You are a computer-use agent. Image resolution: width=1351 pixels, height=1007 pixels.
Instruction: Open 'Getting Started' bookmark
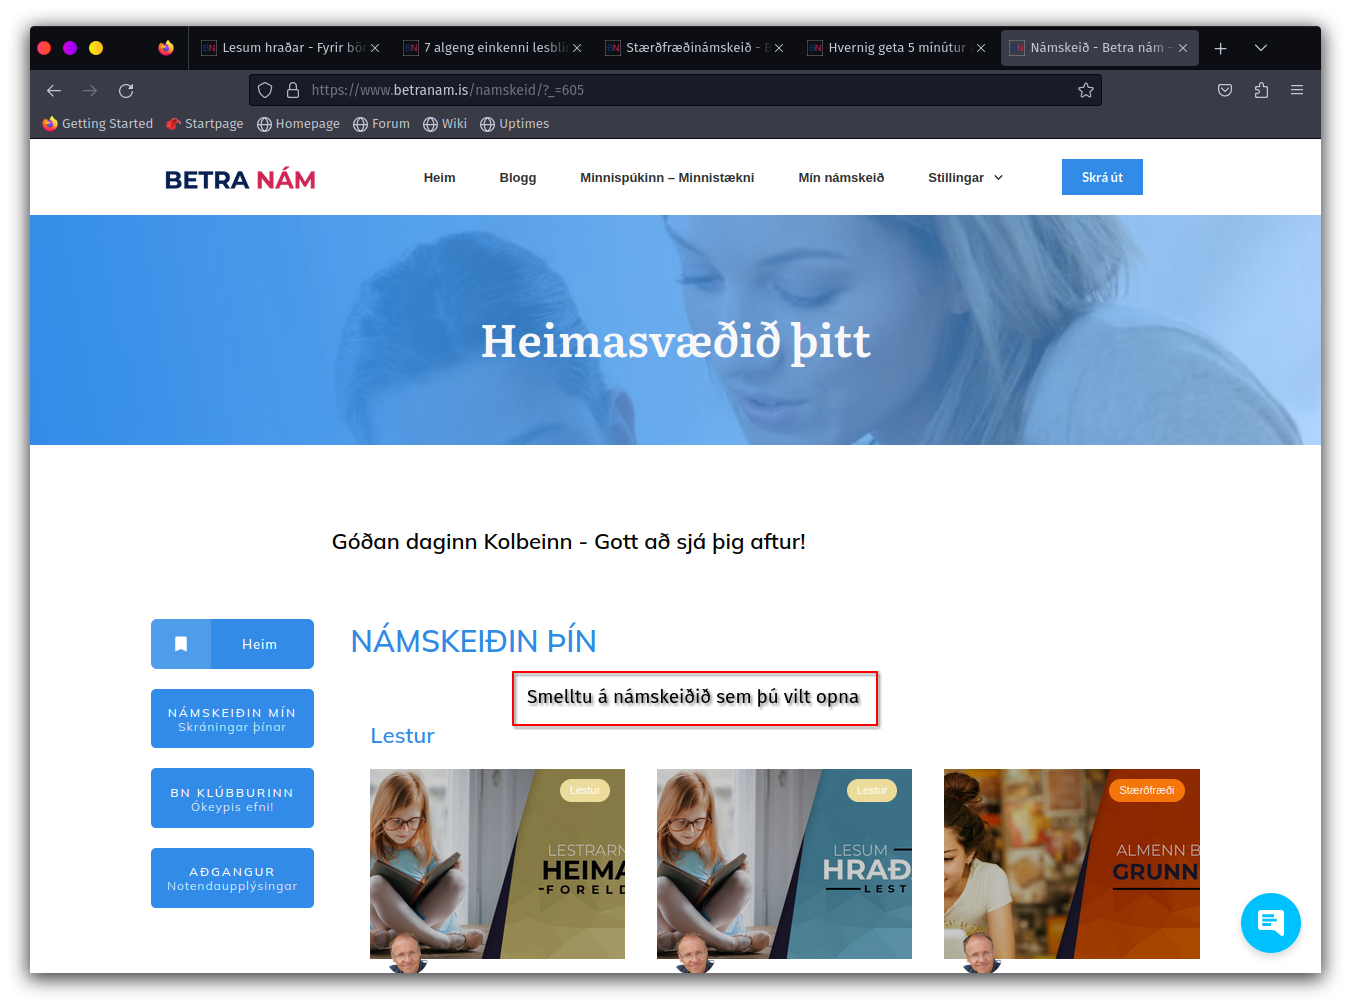pyautogui.click(x=98, y=124)
